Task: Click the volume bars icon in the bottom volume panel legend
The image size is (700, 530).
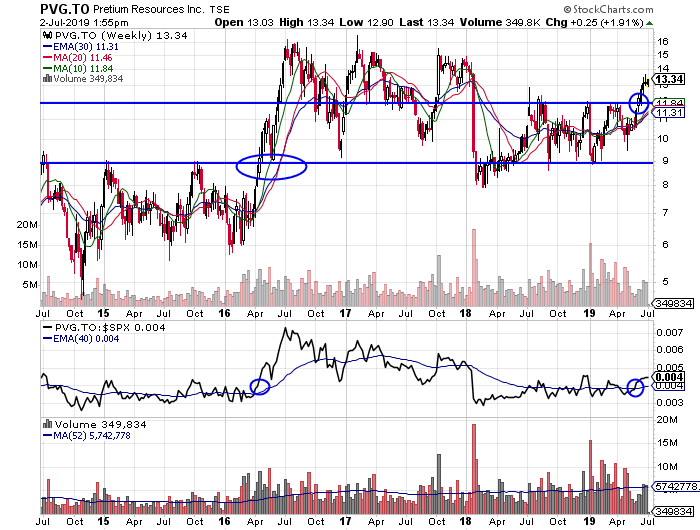Action: [x=47, y=424]
